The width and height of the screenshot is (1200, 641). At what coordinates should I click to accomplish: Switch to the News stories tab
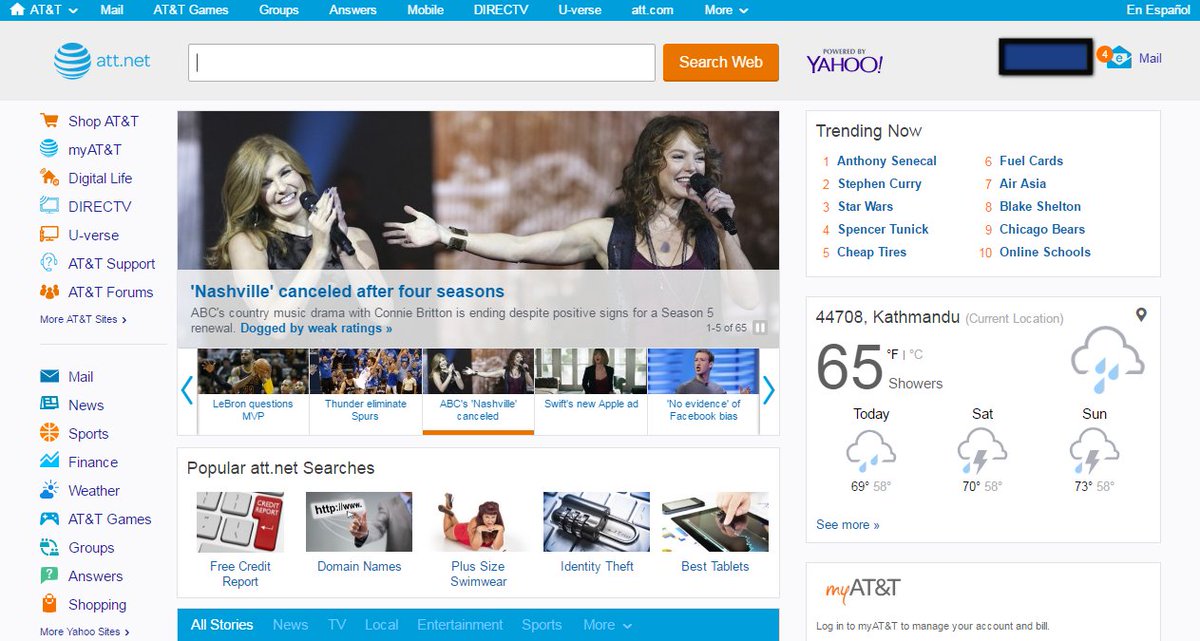pyautogui.click(x=290, y=625)
